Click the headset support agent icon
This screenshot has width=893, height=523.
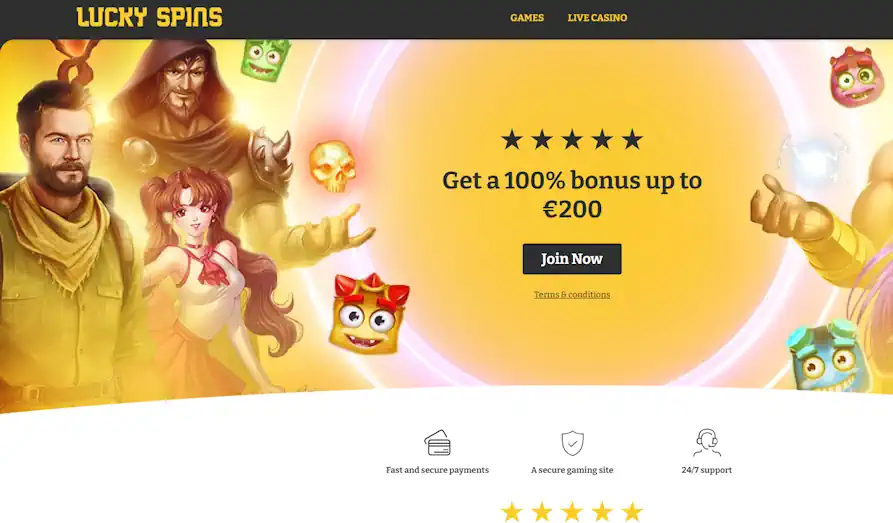click(x=707, y=443)
